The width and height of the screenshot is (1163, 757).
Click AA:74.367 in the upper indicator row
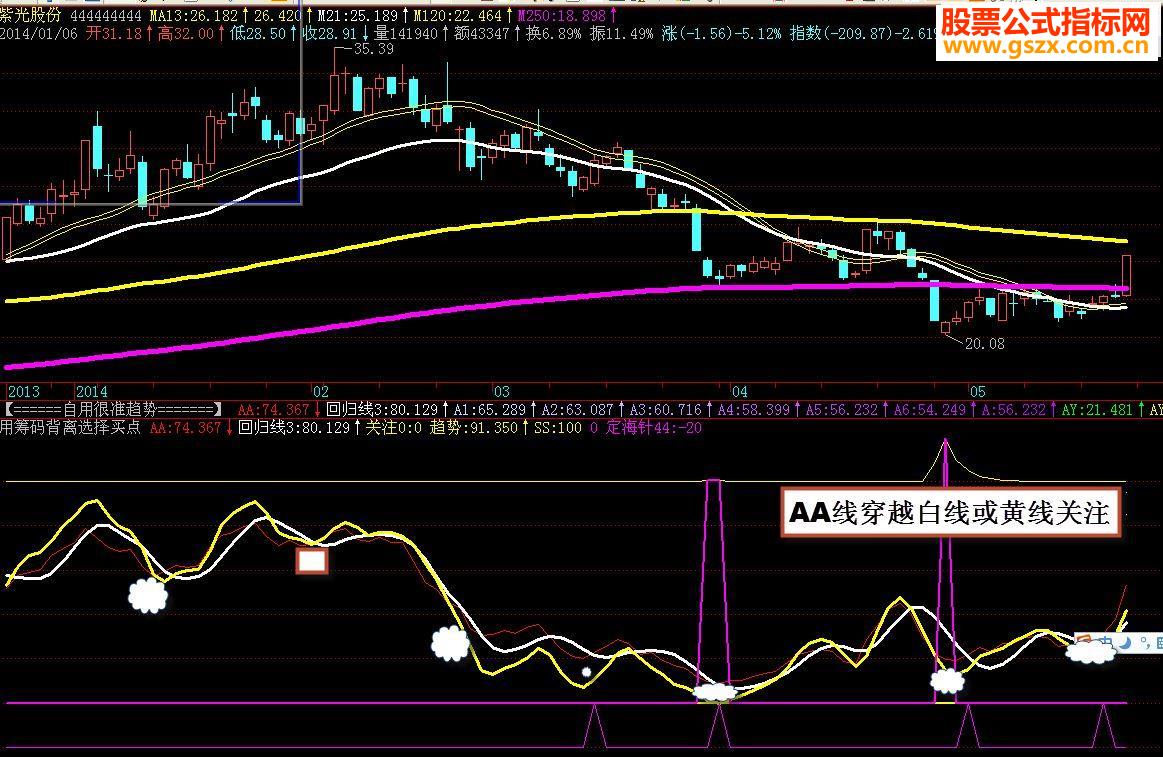pos(273,410)
